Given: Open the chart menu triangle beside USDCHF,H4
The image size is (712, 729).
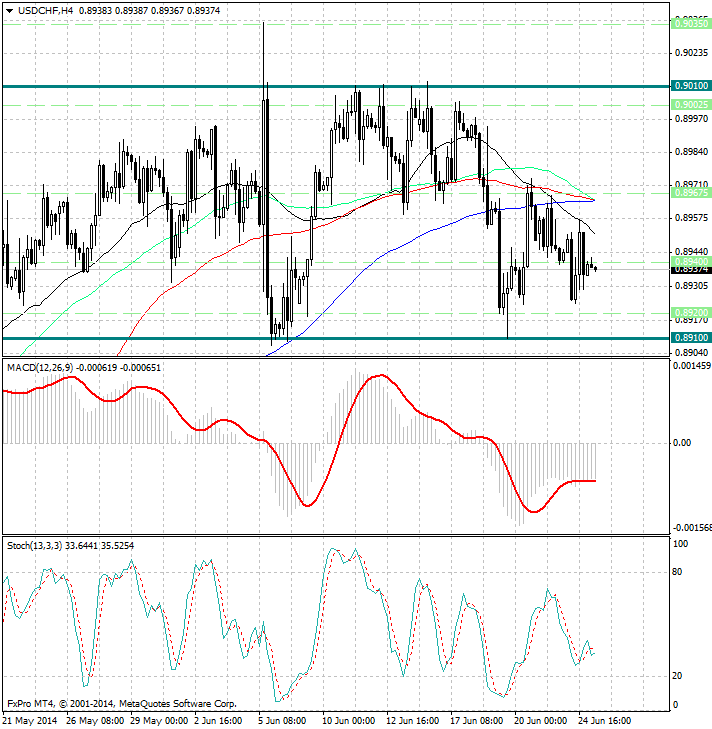Looking at the screenshot, I should (x=10, y=11).
